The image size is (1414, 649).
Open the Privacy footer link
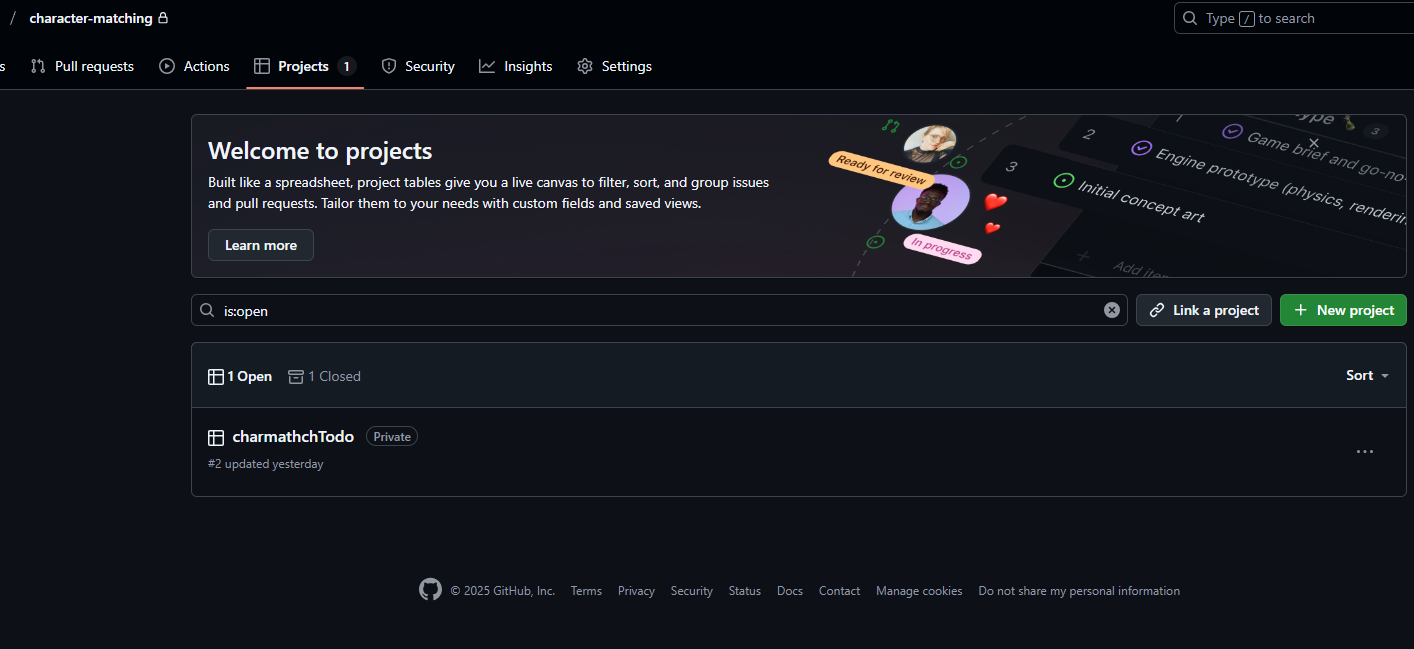pyautogui.click(x=636, y=591)
